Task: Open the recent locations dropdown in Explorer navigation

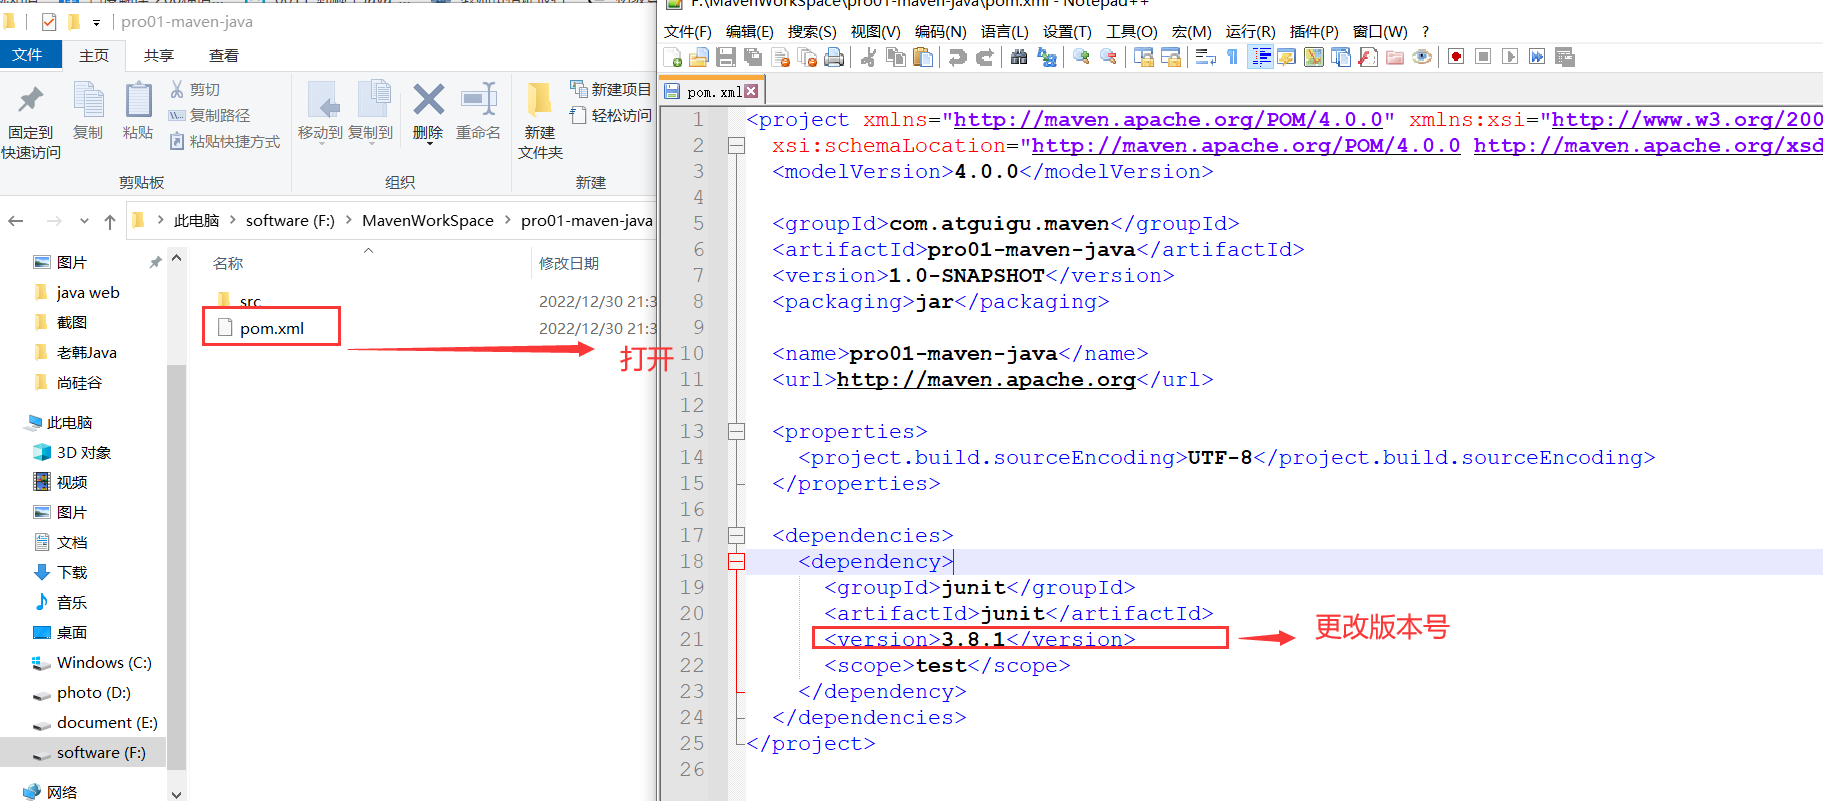Action: [x=84, y=221]
